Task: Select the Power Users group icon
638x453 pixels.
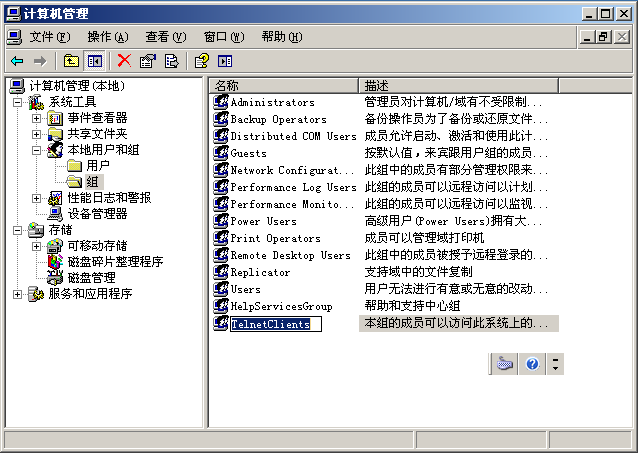Action: tap(221, 221)
